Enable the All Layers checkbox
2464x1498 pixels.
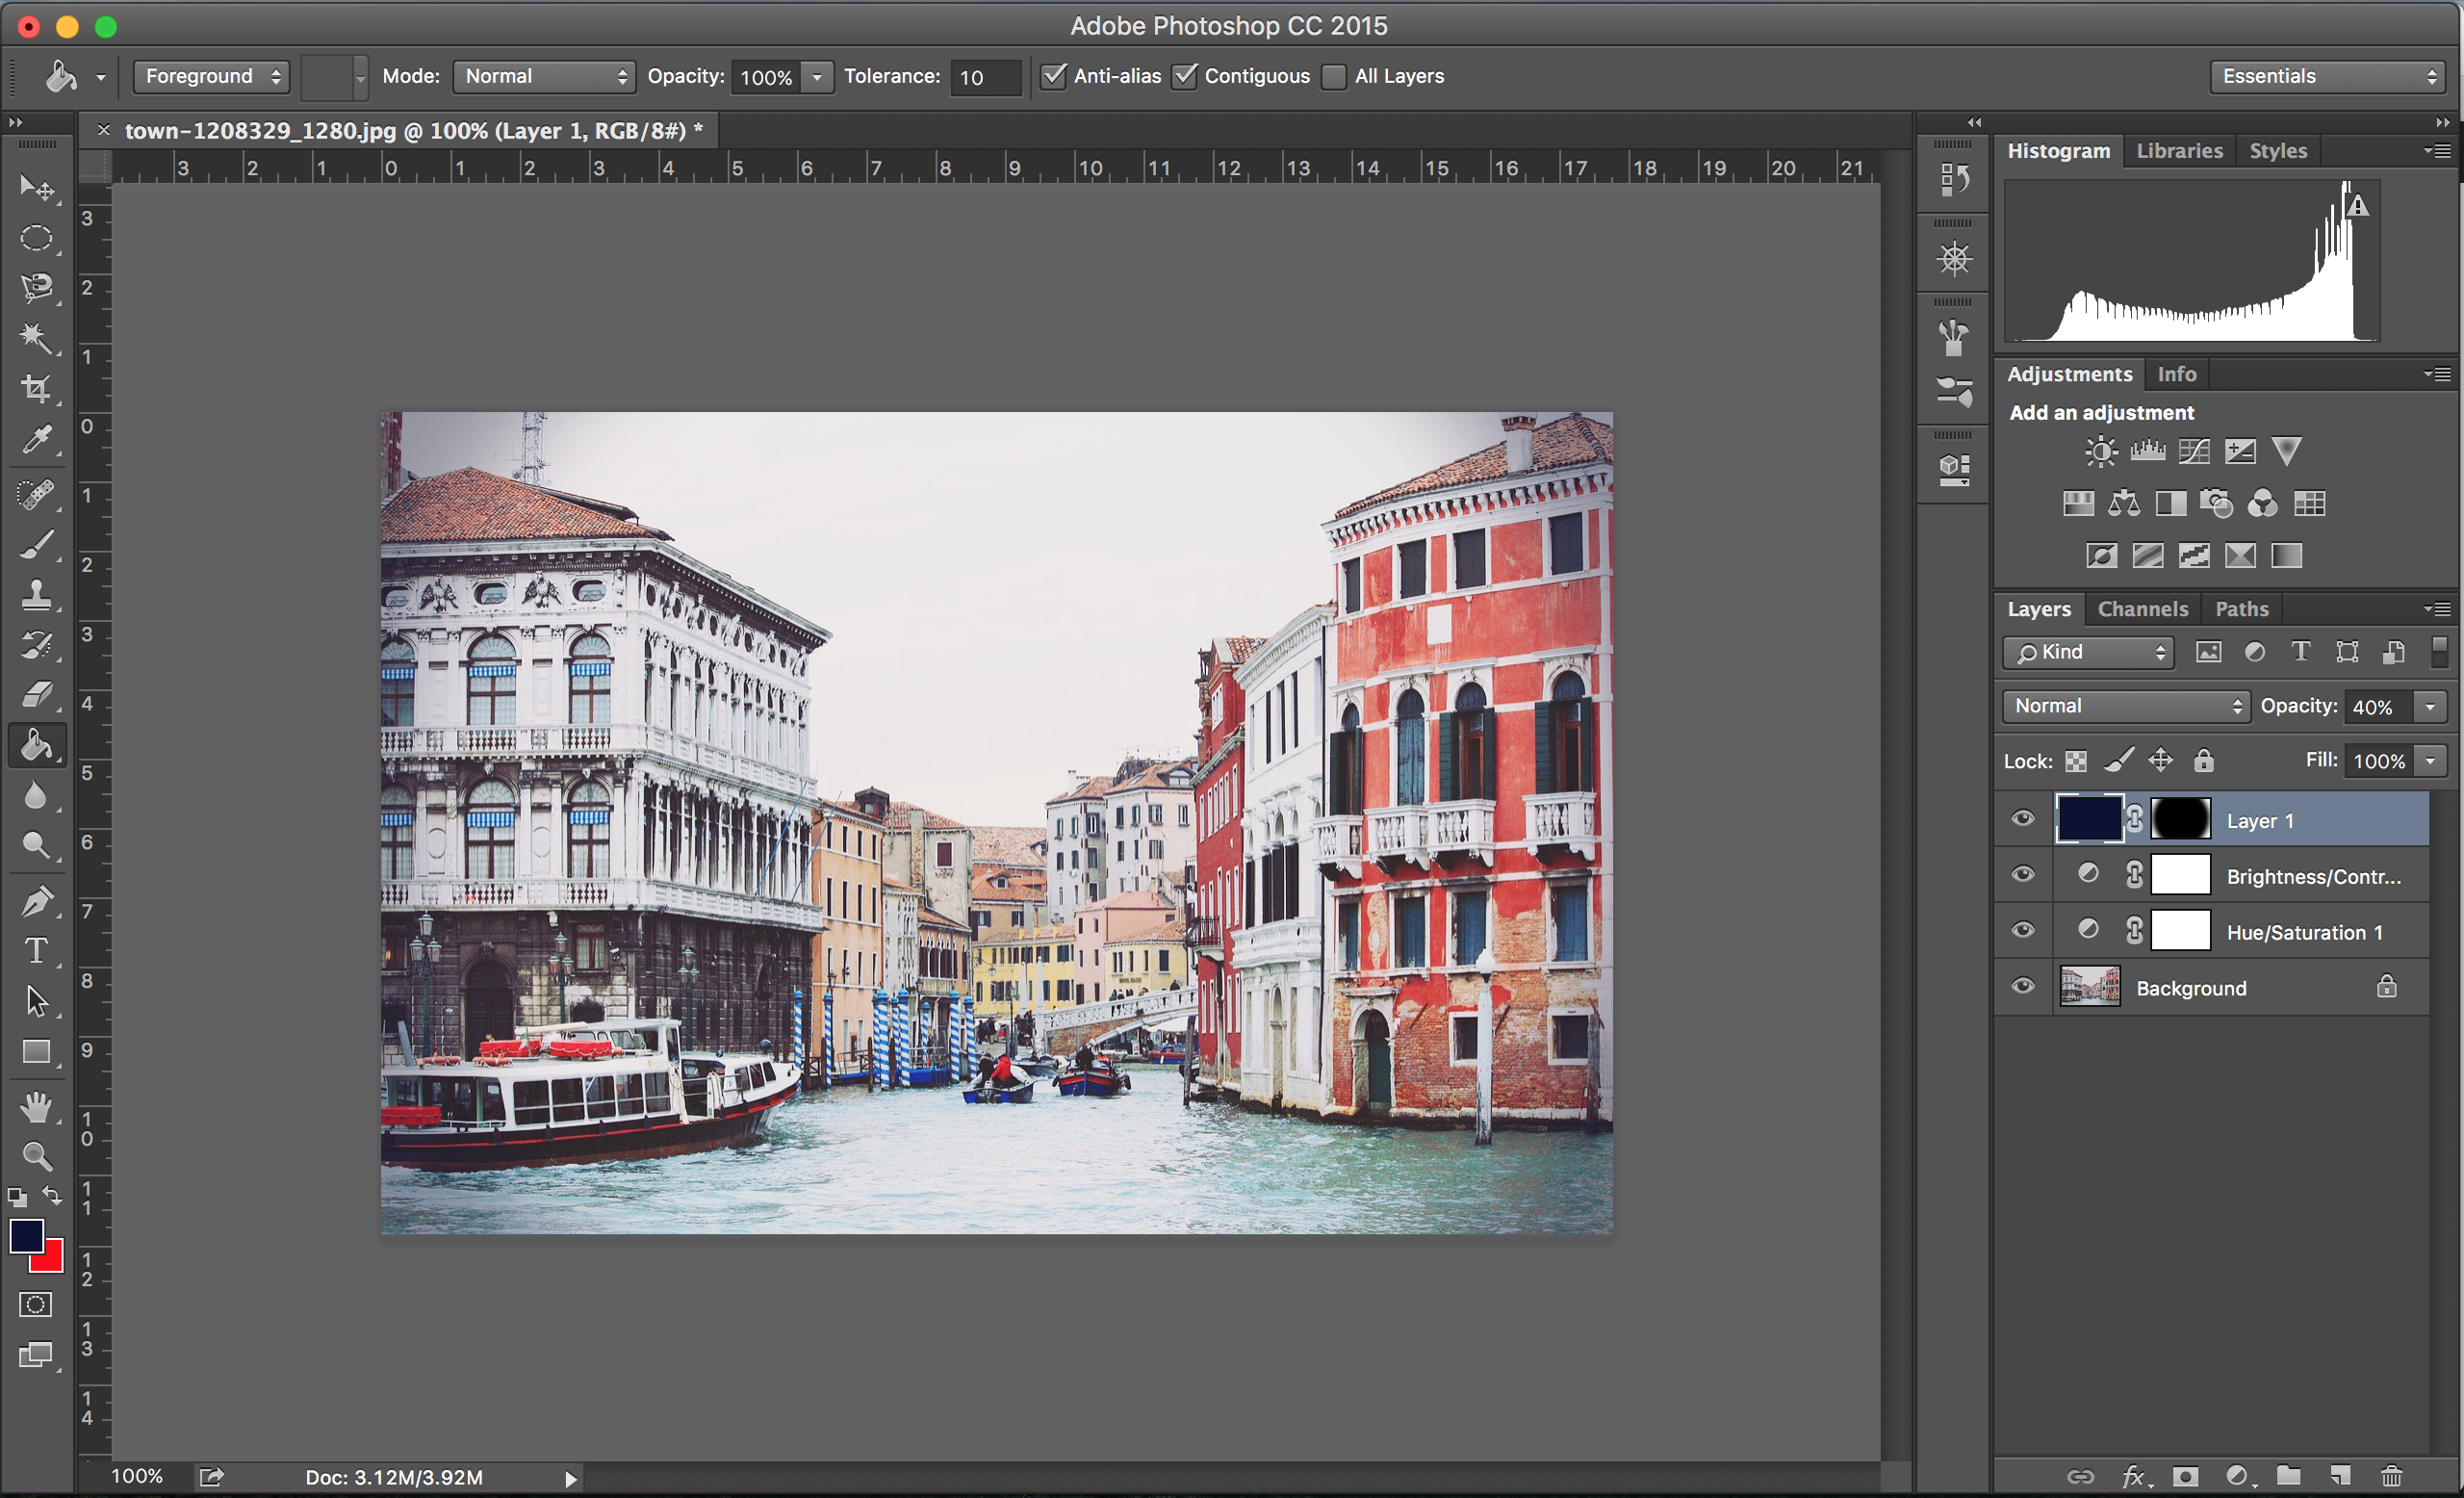(1334, 77)
